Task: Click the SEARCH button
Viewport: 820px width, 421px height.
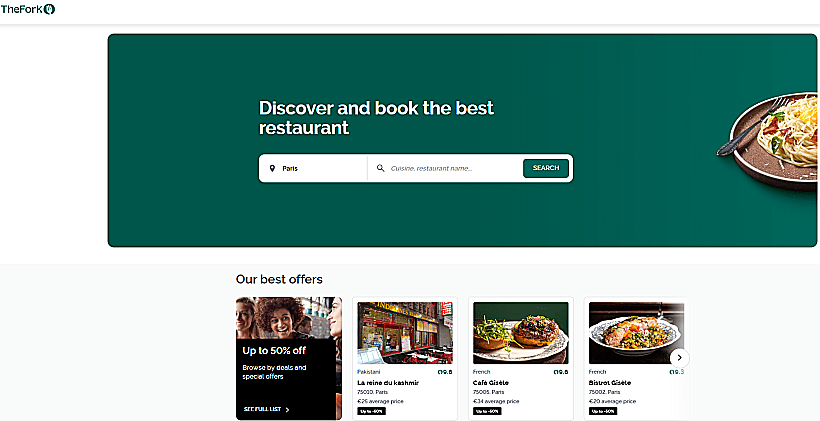Action: pos(545,168)
